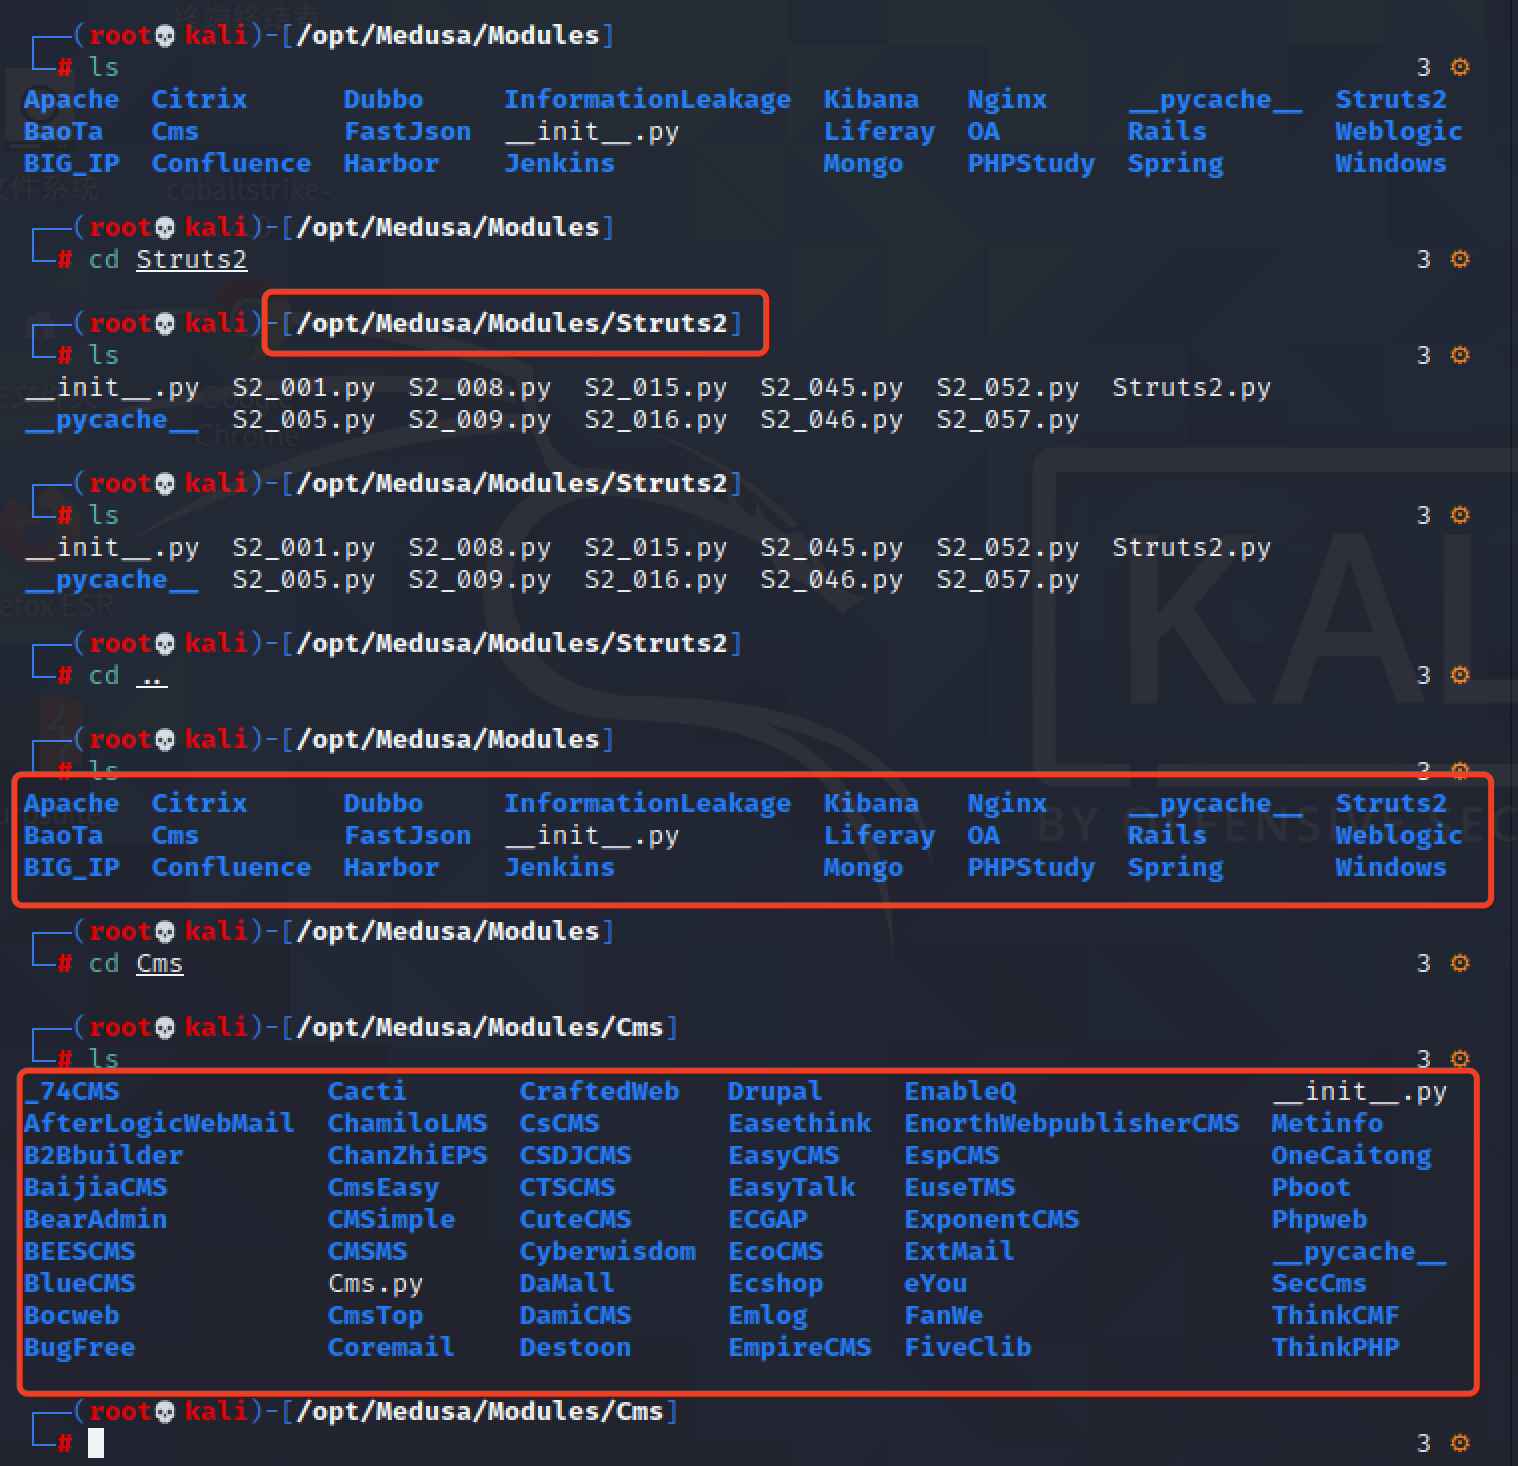Click the Metinfo directory name
The width and height of the screenshot is (1518, 1466).
coord(1327,1124)
